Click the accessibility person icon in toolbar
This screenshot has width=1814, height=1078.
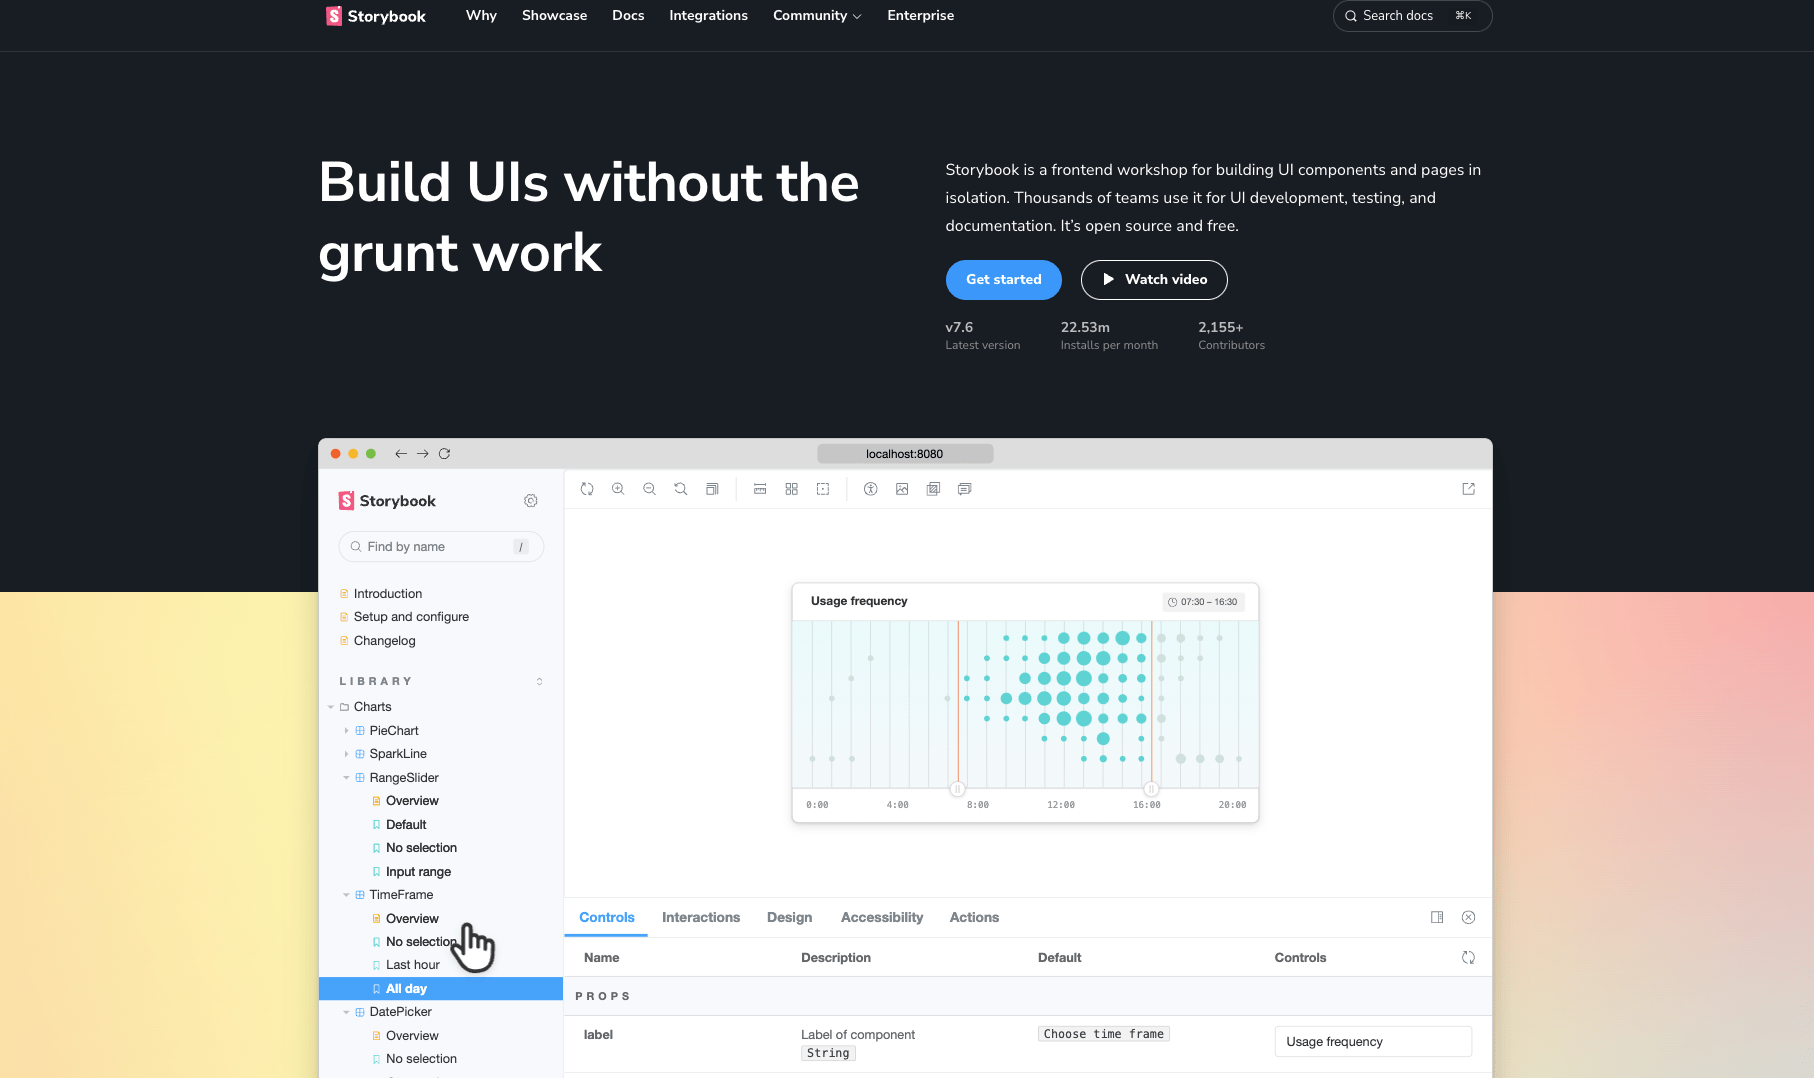click(870, 489)
